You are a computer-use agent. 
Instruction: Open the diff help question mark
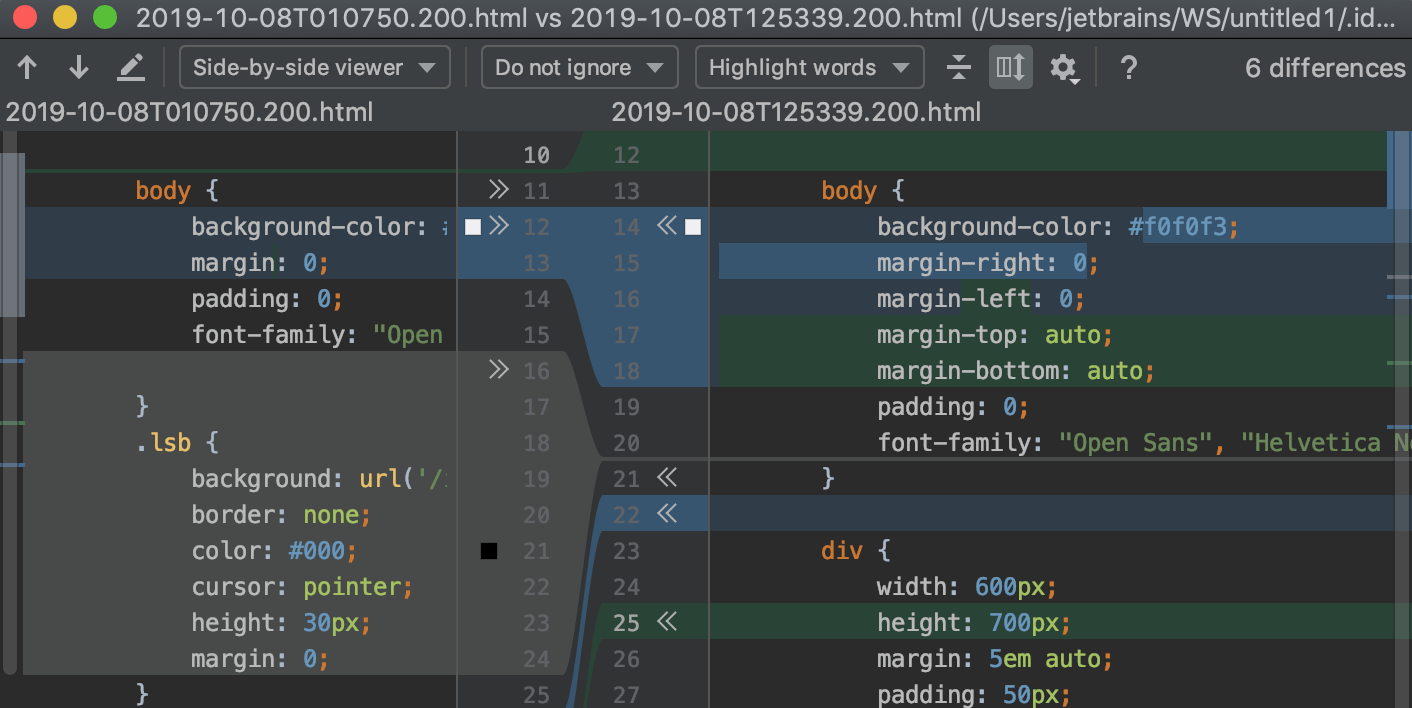point(1128,68)
